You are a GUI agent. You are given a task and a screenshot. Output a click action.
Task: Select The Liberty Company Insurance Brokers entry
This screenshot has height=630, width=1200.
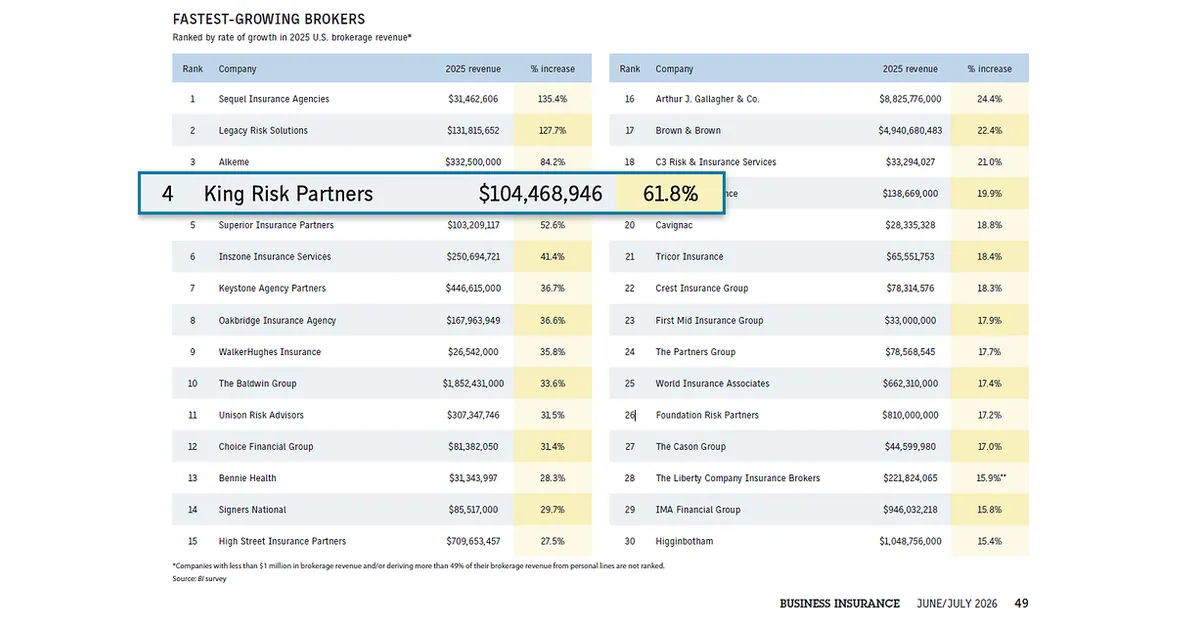pos(737,478)
